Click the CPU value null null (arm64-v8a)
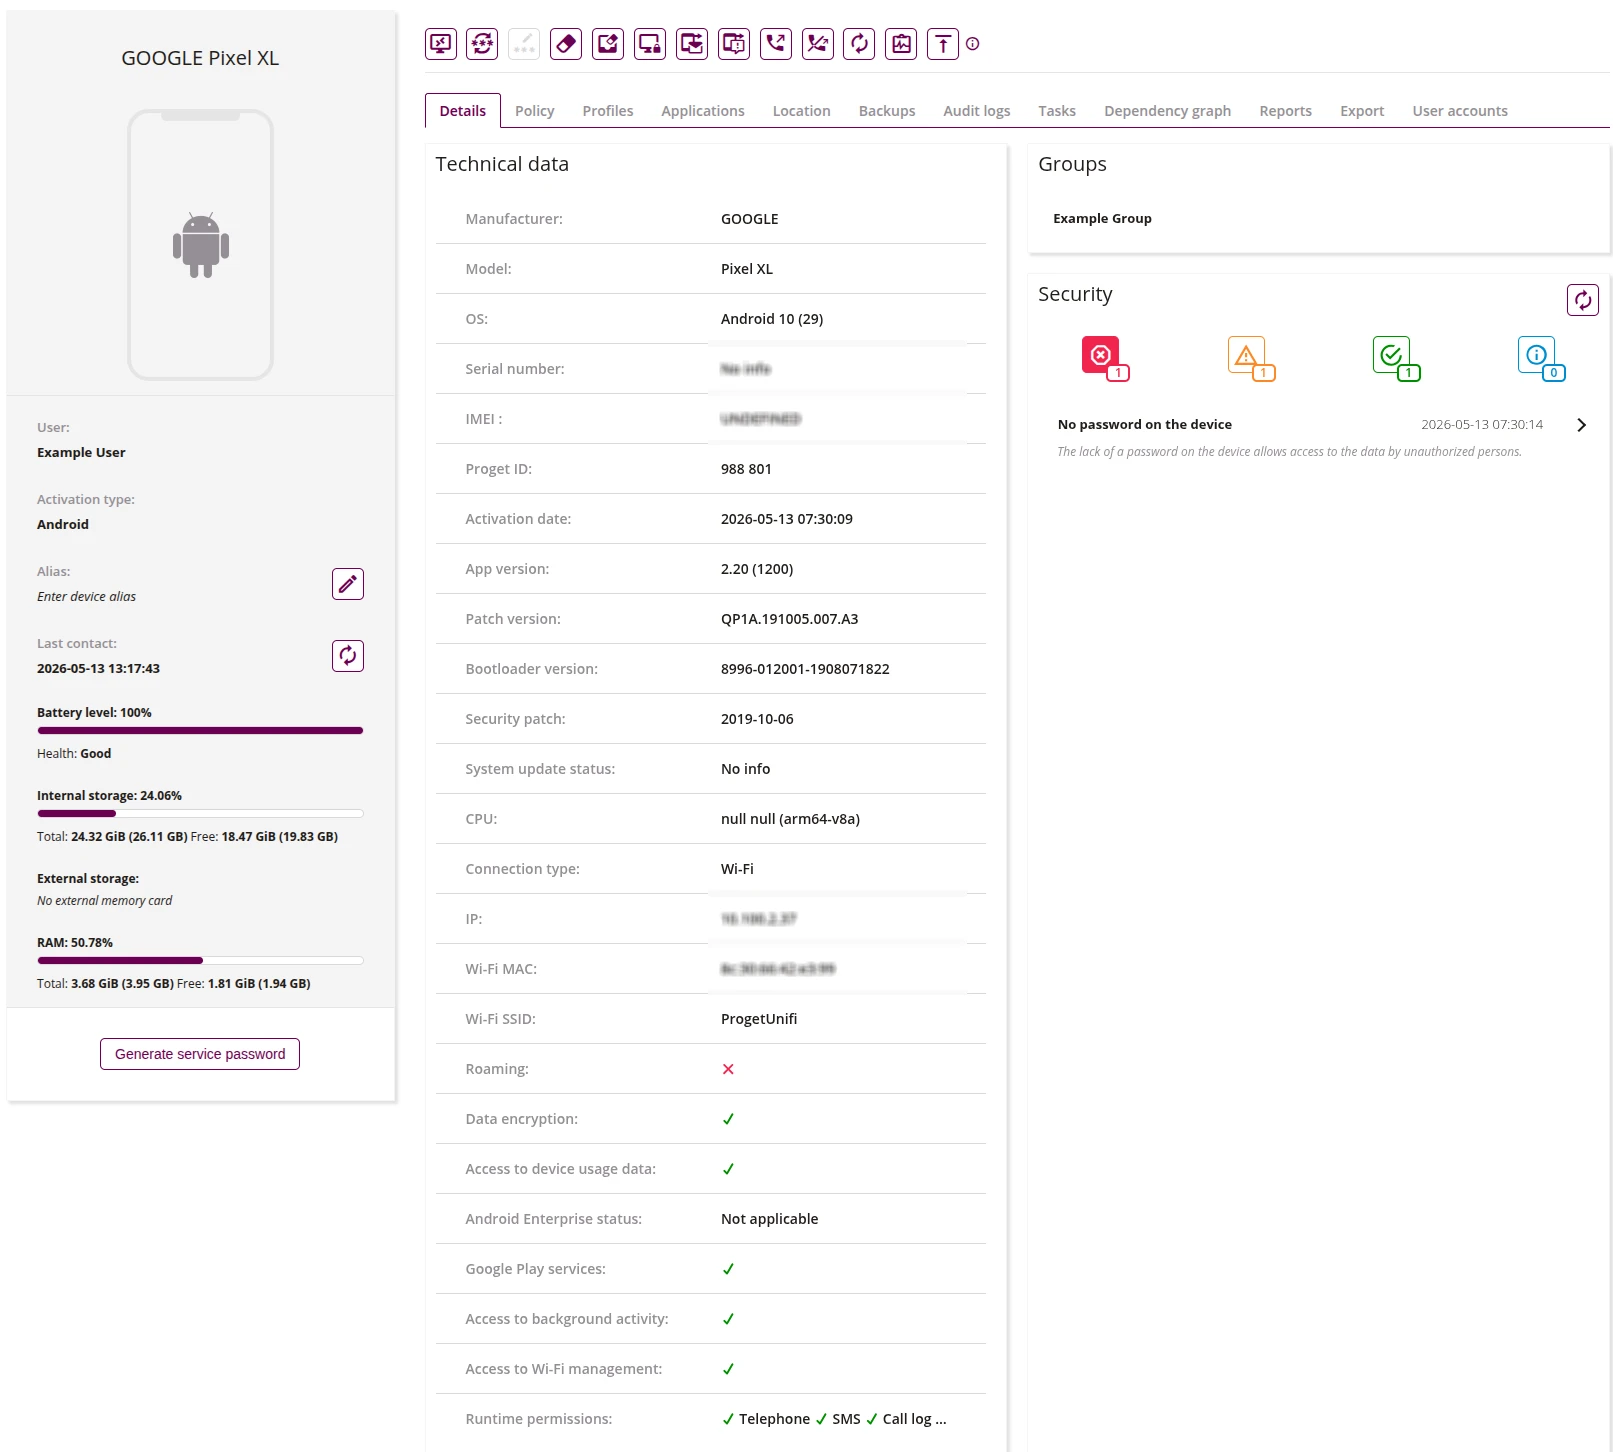 [x=790, y=819]
